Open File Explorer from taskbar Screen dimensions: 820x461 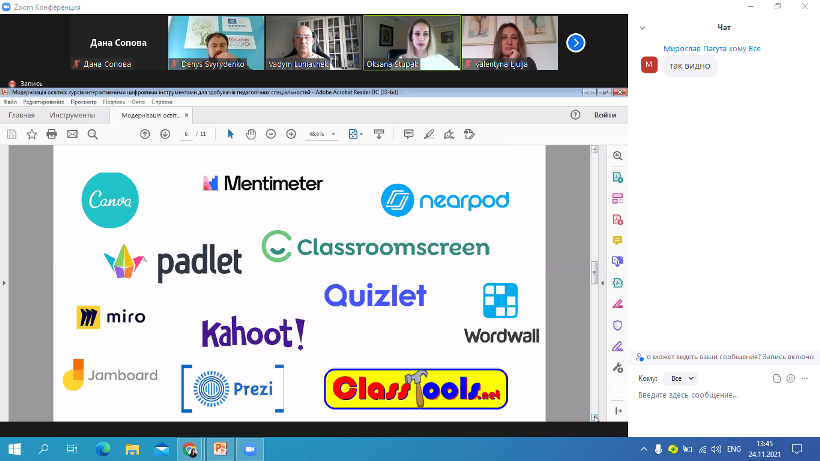(132, 449)
